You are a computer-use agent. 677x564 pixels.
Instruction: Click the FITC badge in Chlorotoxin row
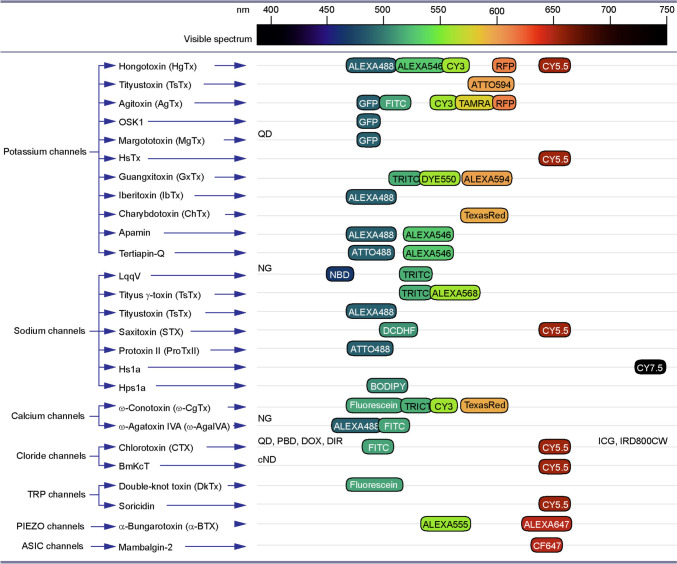[x=378, y=447]
